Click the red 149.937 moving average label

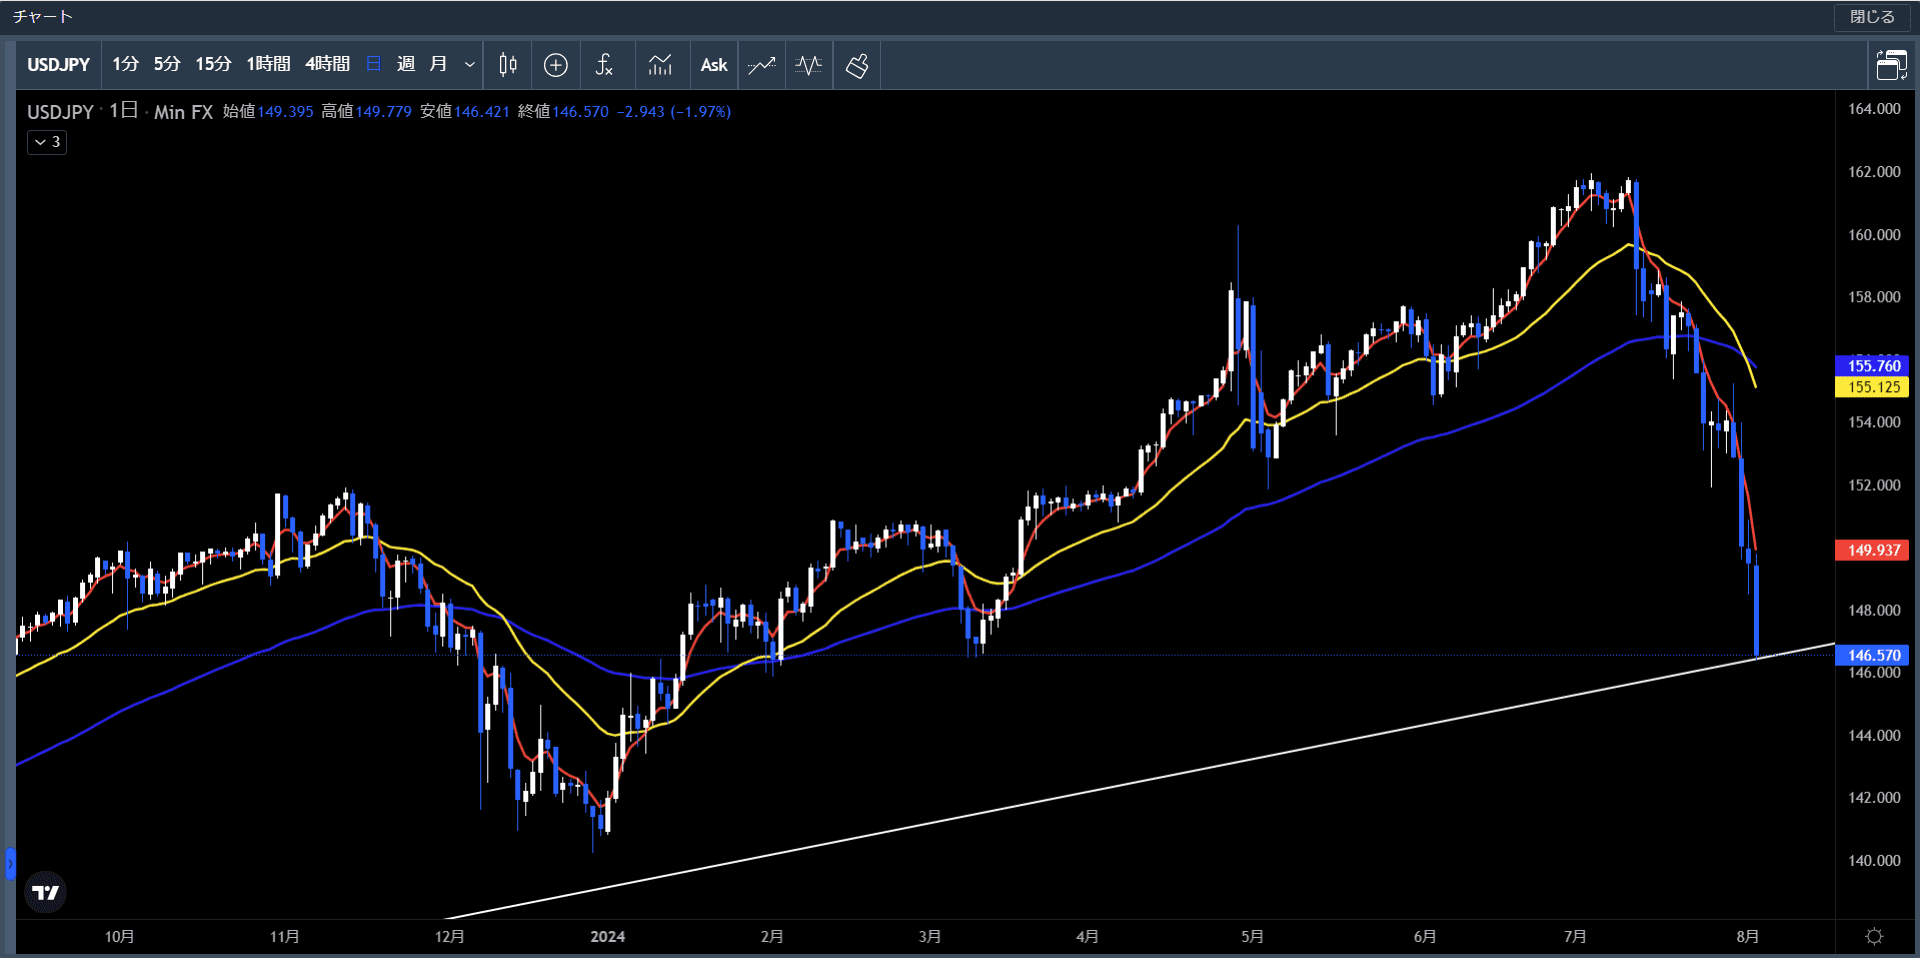[x=1873, y=550]
